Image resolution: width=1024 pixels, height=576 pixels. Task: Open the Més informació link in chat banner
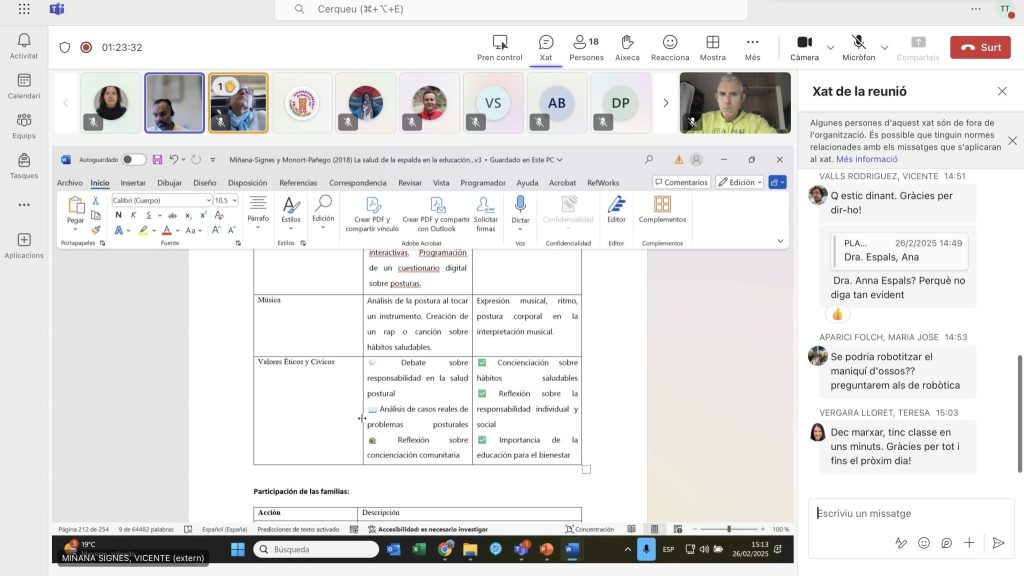pyautogui.click(x=867, y=159)
